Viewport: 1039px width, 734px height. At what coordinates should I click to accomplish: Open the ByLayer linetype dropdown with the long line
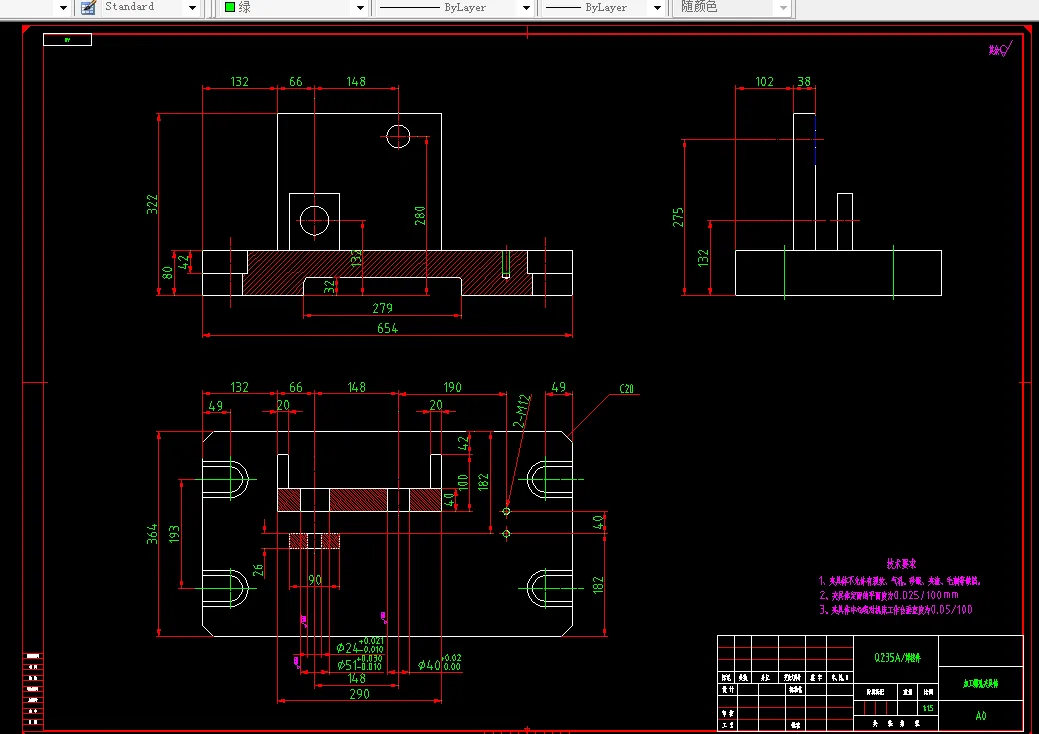click(x=526, y=7)
